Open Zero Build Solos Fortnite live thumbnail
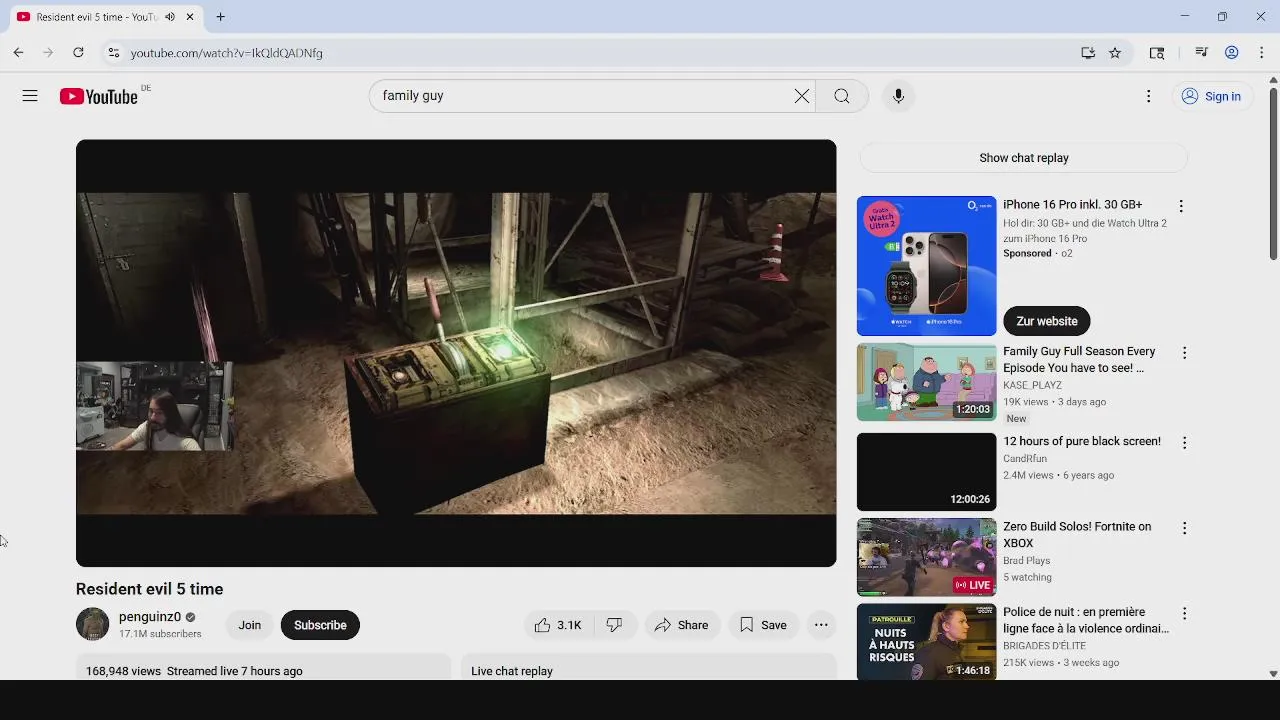Image resolution: width=1280 pixels, height=720 pixels. click(x=927, y=557)
